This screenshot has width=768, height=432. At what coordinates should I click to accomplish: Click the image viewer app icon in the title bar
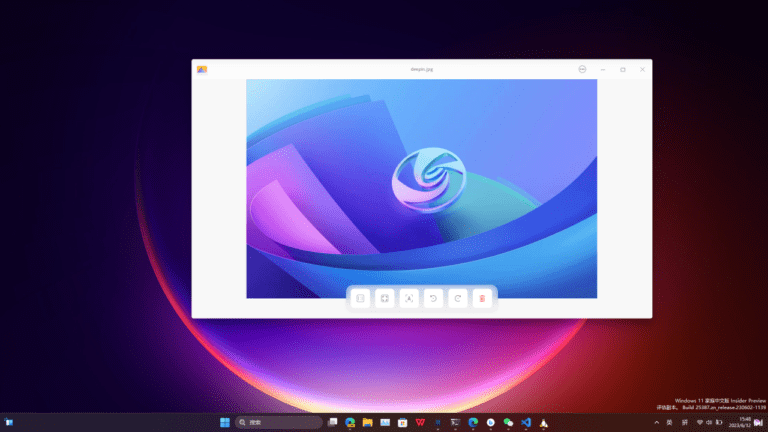[202, 69]
